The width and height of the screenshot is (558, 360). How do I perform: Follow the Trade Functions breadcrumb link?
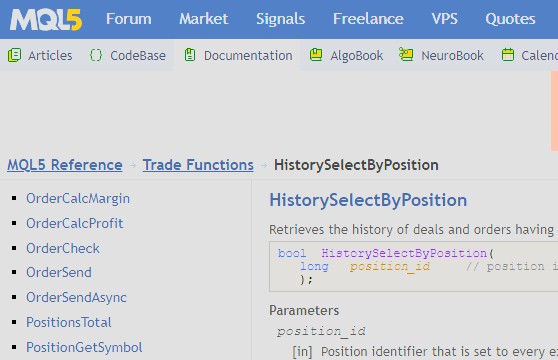[198, 165]
